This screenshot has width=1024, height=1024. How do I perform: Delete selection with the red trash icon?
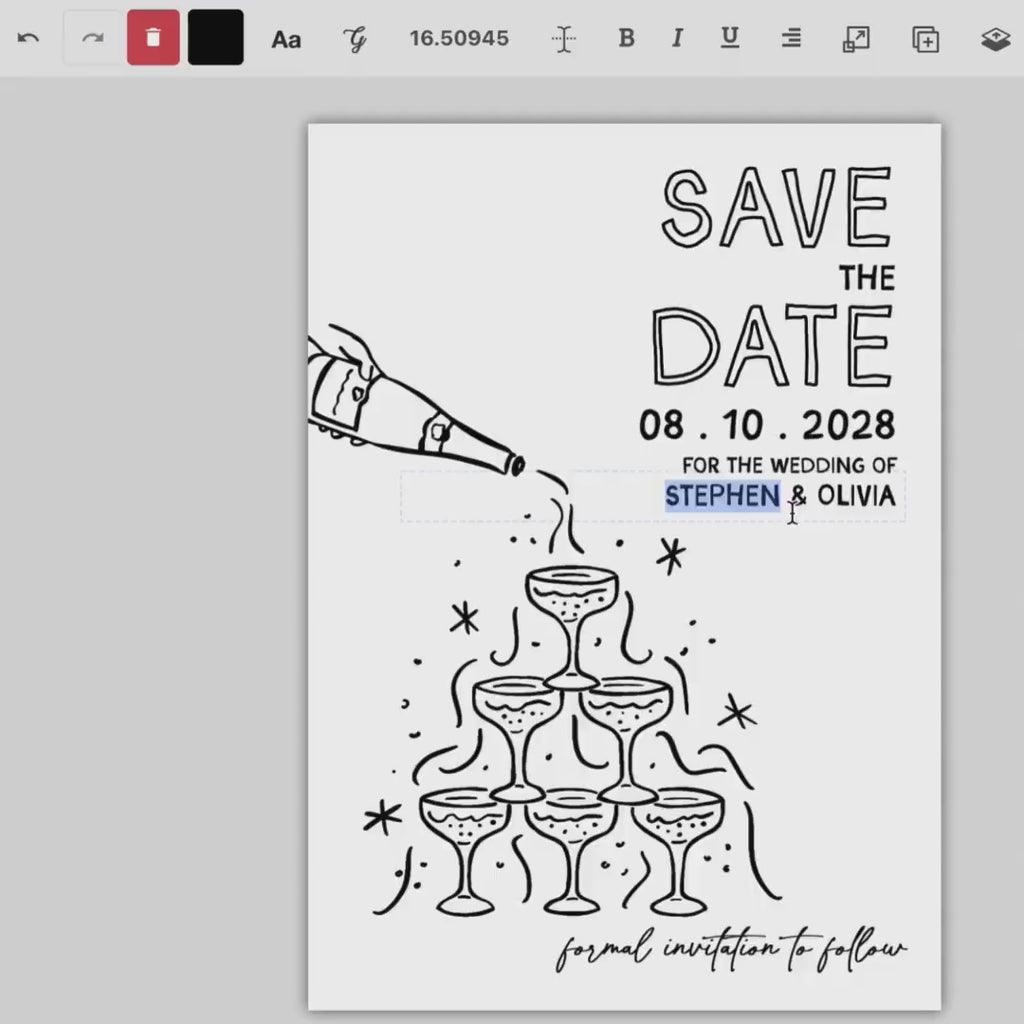(x=152, y=38)
